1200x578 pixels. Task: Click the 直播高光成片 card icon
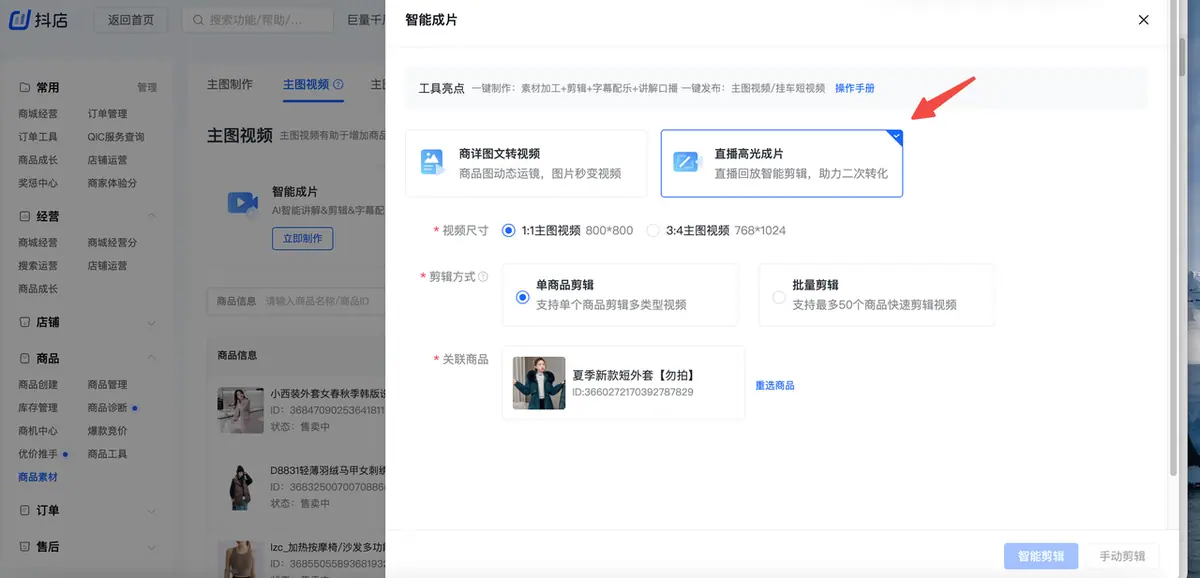[x=686, y=162]
